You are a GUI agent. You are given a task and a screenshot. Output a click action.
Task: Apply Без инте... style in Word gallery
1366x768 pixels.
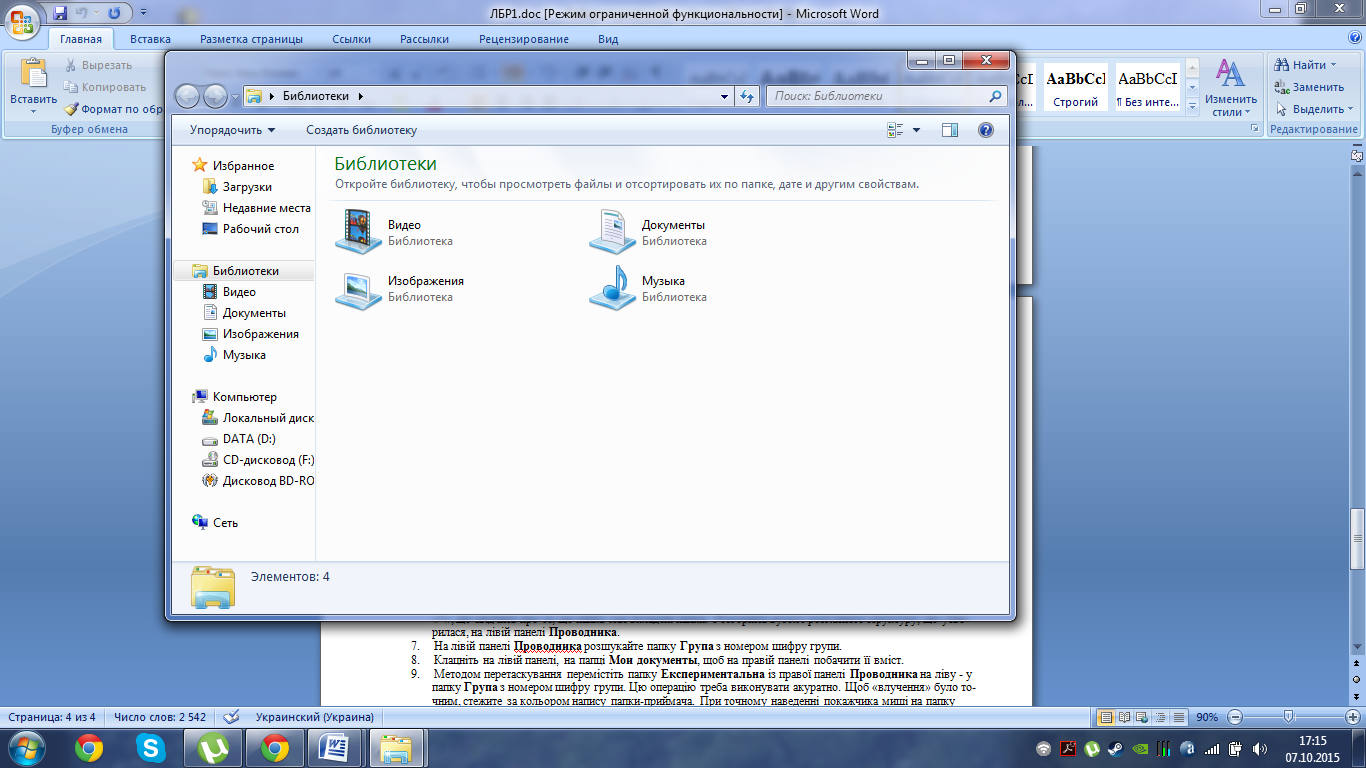click(1147, 88)
